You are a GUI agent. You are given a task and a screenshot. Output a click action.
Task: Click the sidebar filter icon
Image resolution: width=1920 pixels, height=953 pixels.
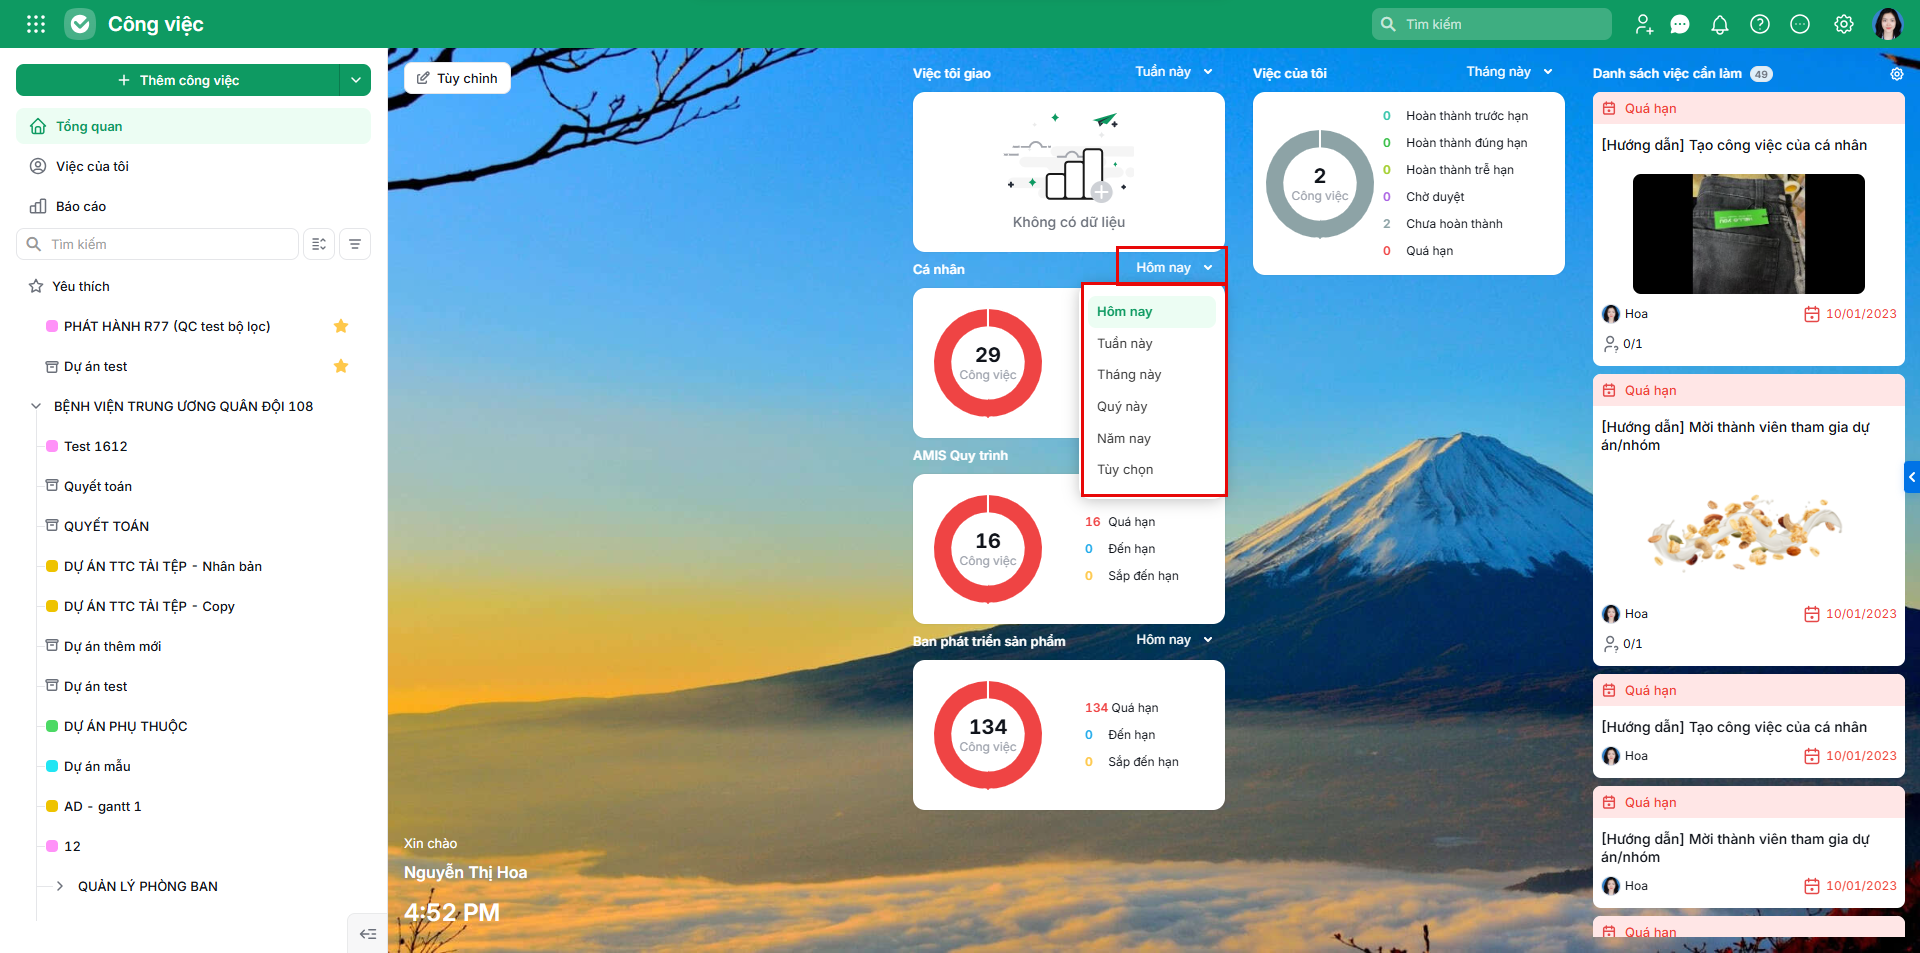click(x=355, y=244)
